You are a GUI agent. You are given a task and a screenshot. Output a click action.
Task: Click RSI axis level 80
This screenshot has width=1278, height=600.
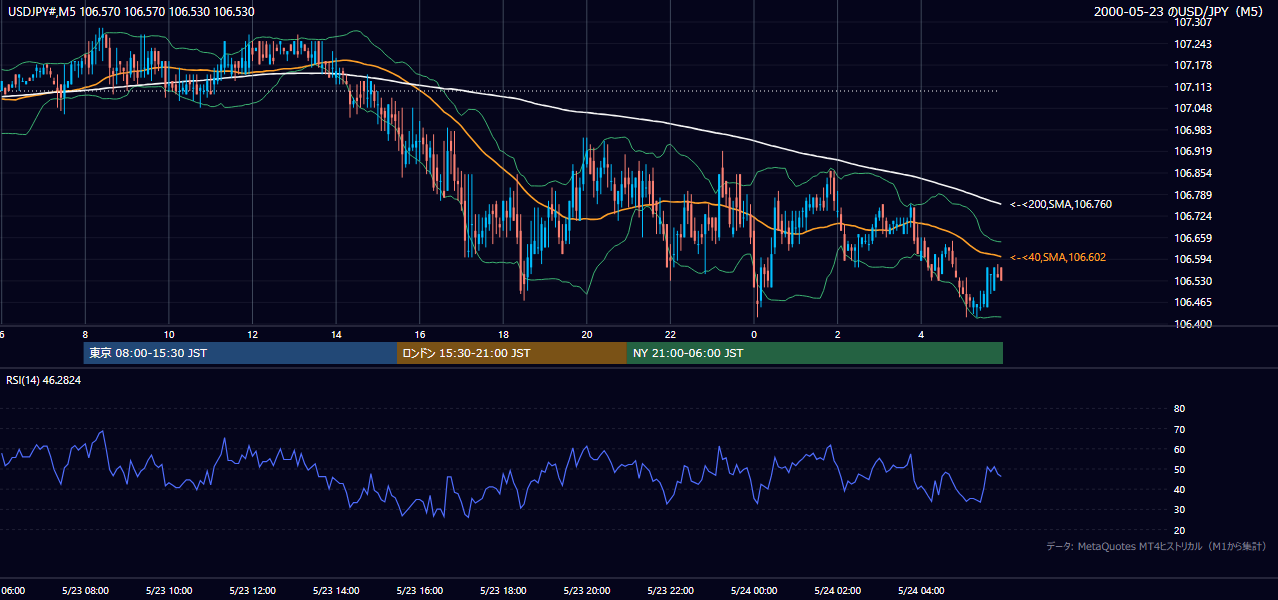click(1179, 409)
